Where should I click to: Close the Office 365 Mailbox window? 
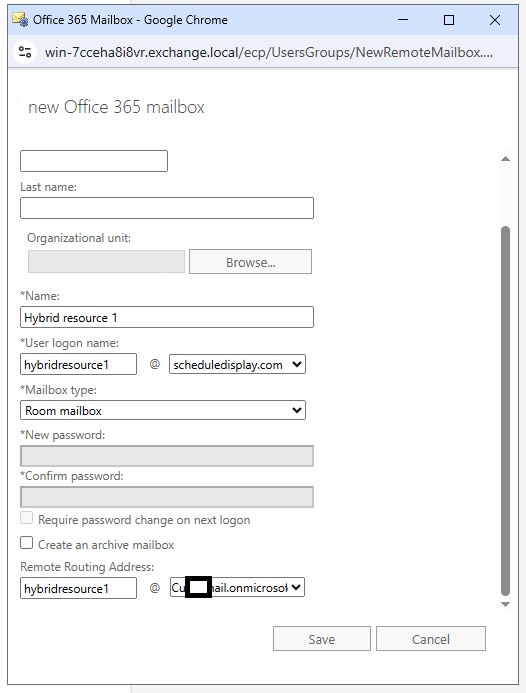(x=495, y=19)
